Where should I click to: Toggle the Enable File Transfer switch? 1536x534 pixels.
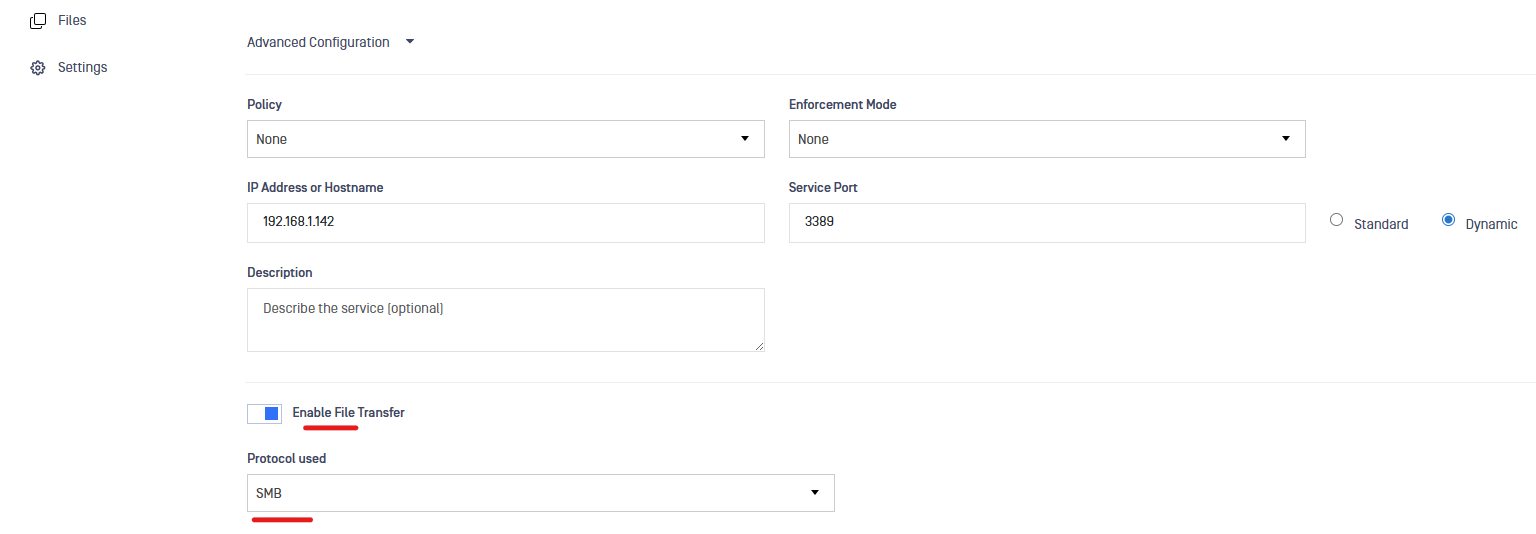pyautogui.click(x=265, y=414)
